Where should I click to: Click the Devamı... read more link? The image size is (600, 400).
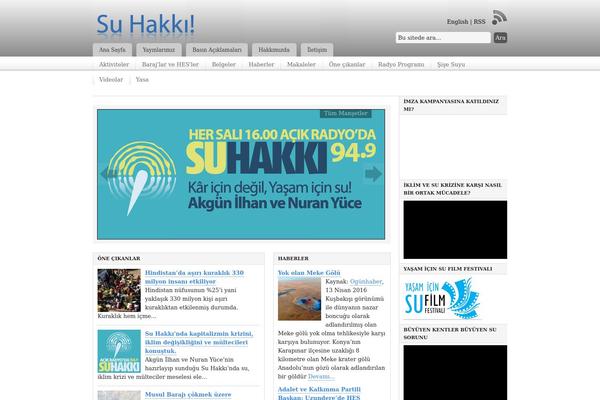pos(321,377)
